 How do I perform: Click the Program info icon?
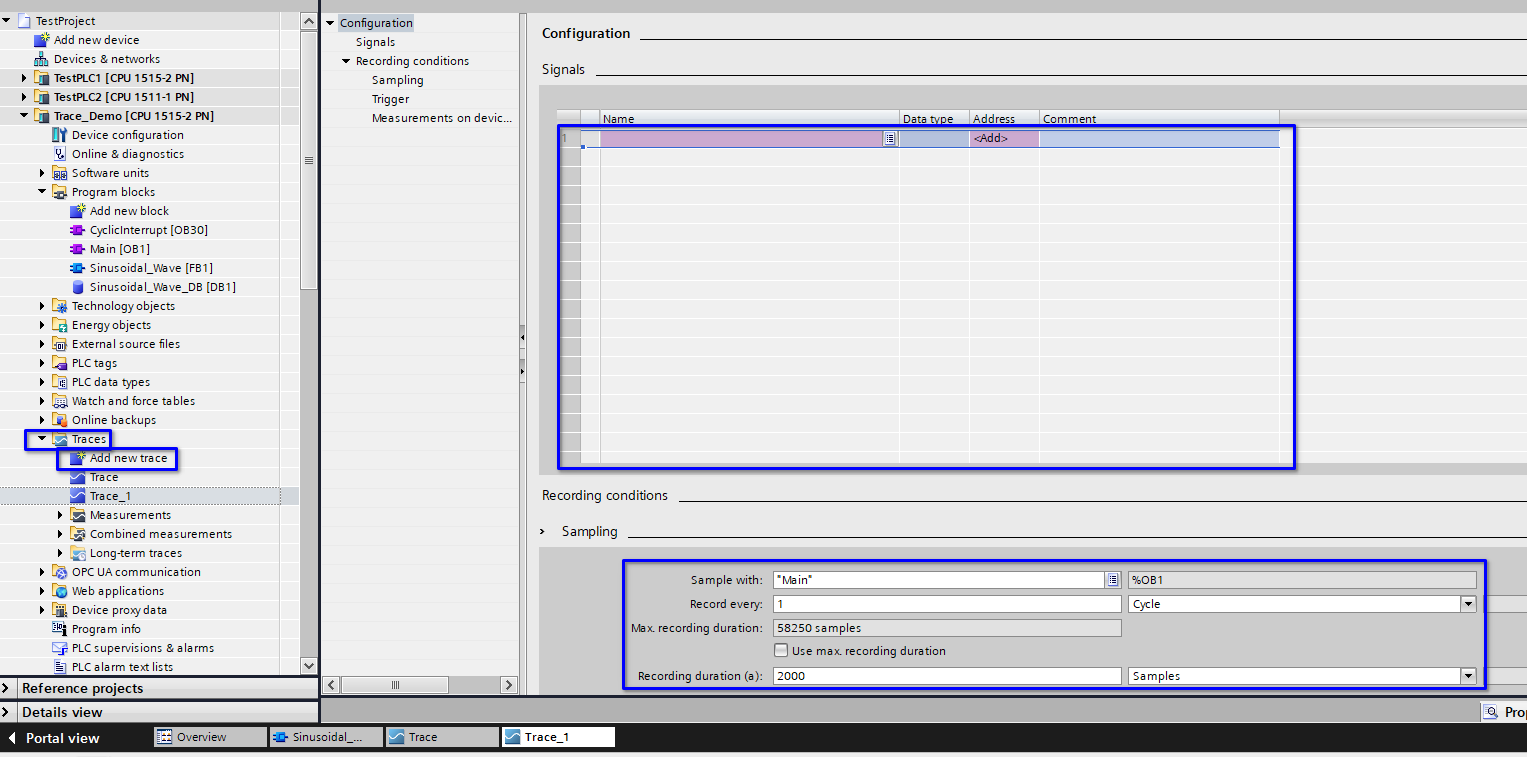[x=59, y=629]
